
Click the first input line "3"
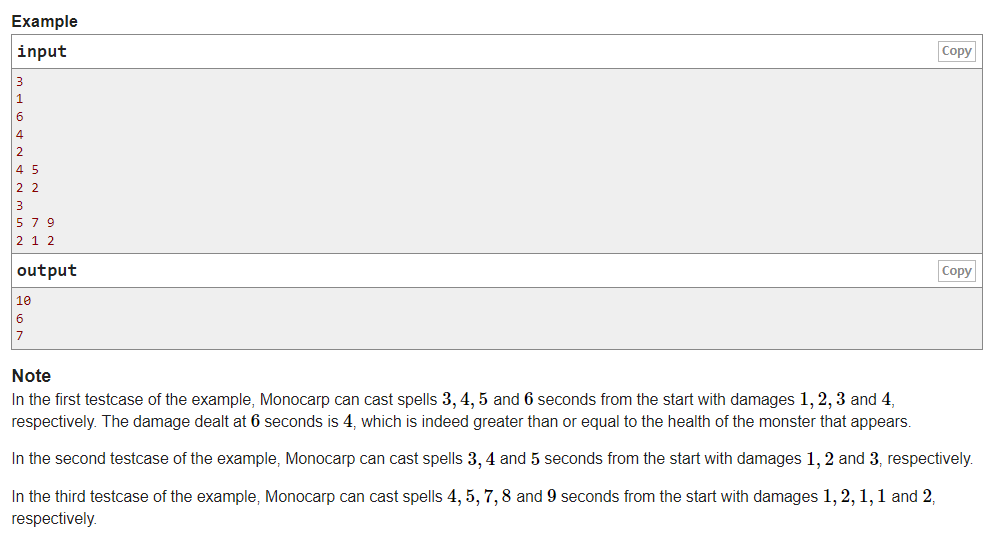[20, 80]
